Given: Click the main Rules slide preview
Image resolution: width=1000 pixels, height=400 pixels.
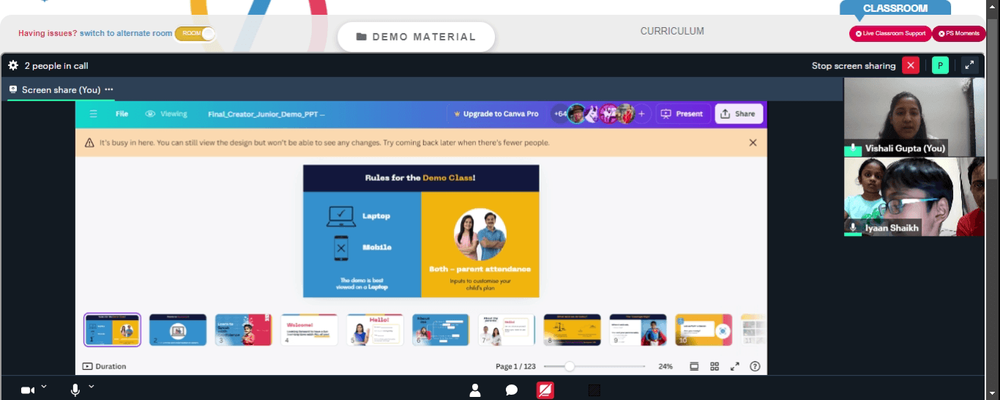Looking at the screenshot, I should [421, 231].
